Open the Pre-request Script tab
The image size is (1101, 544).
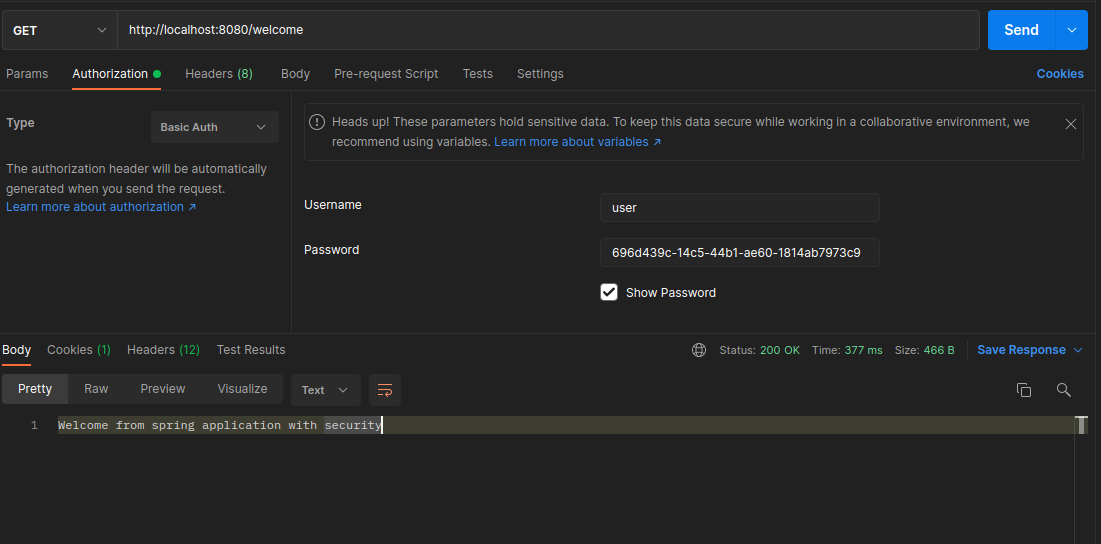[x=386, y=74]
